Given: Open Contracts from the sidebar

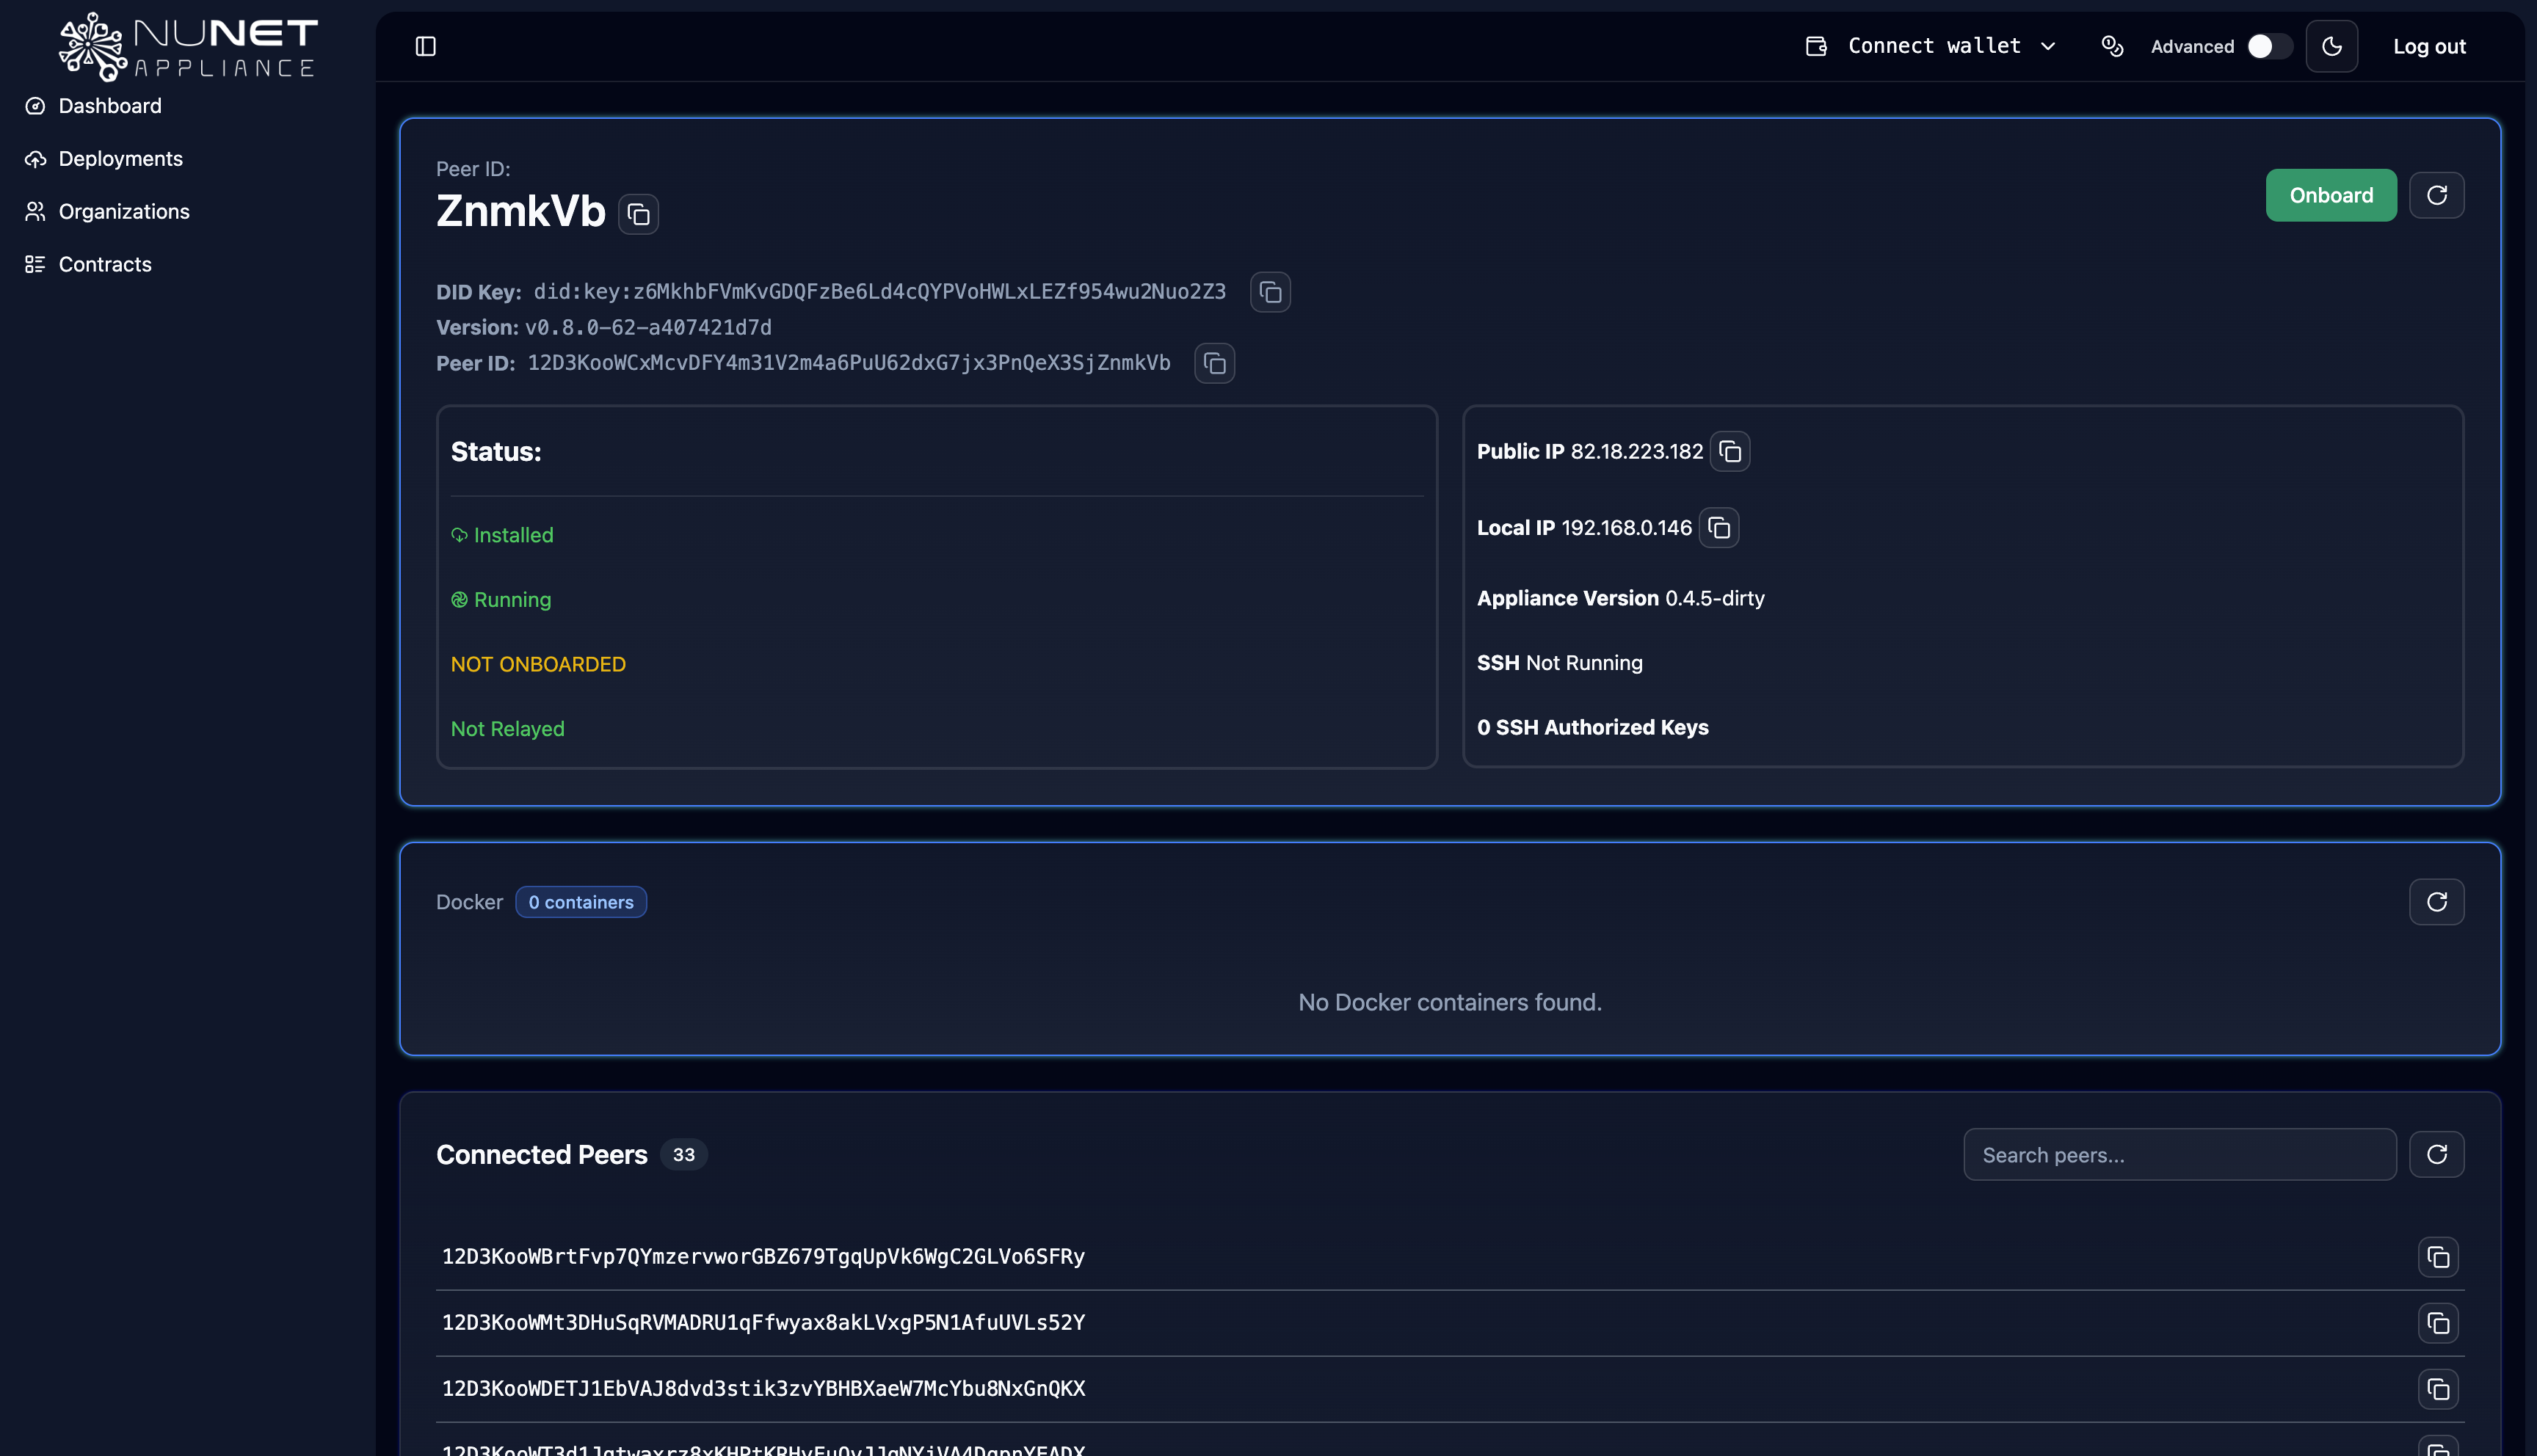Looking at the screenshot, I should tap(105, 265).
